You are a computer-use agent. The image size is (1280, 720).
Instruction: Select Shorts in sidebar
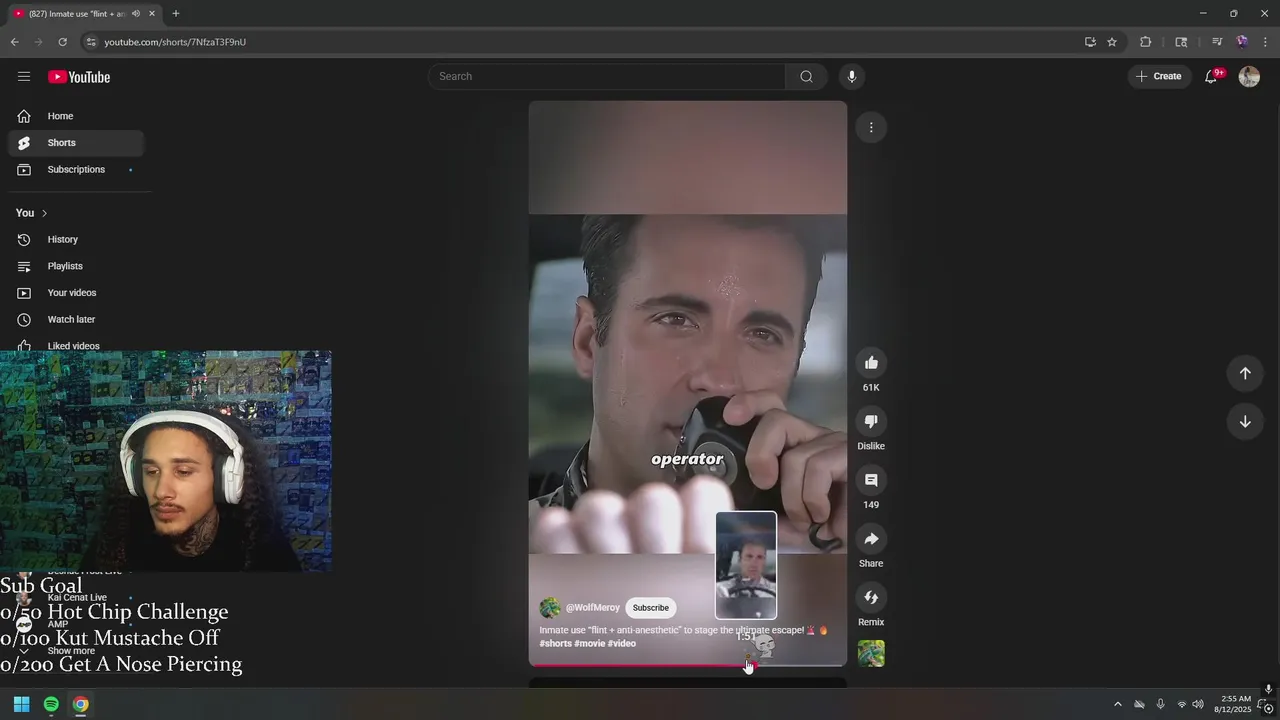pyautogui.click(x=76, y=143)
